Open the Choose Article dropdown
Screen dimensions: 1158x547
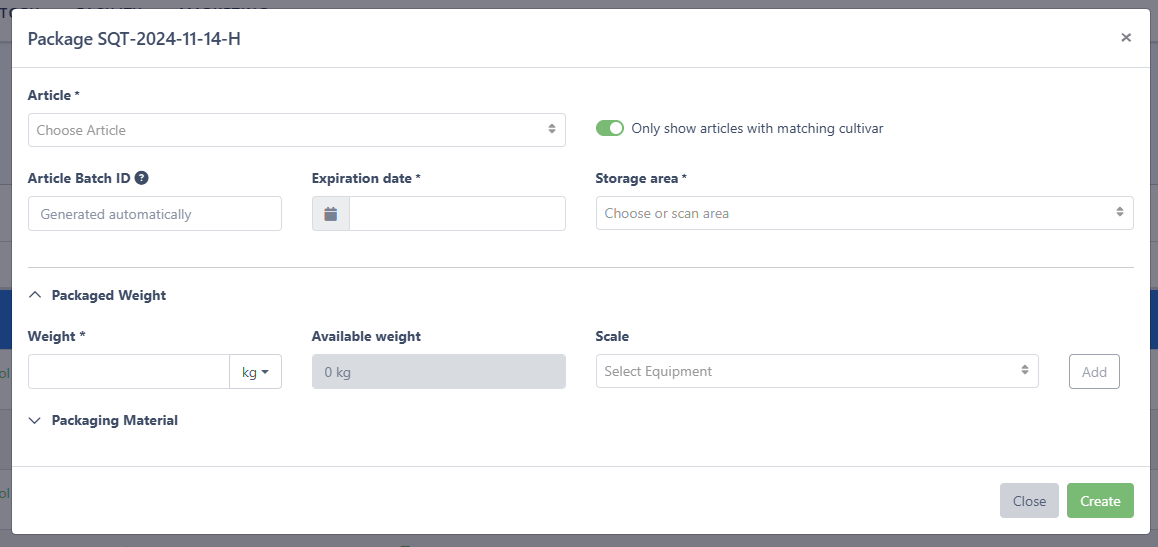coord(296,130)
